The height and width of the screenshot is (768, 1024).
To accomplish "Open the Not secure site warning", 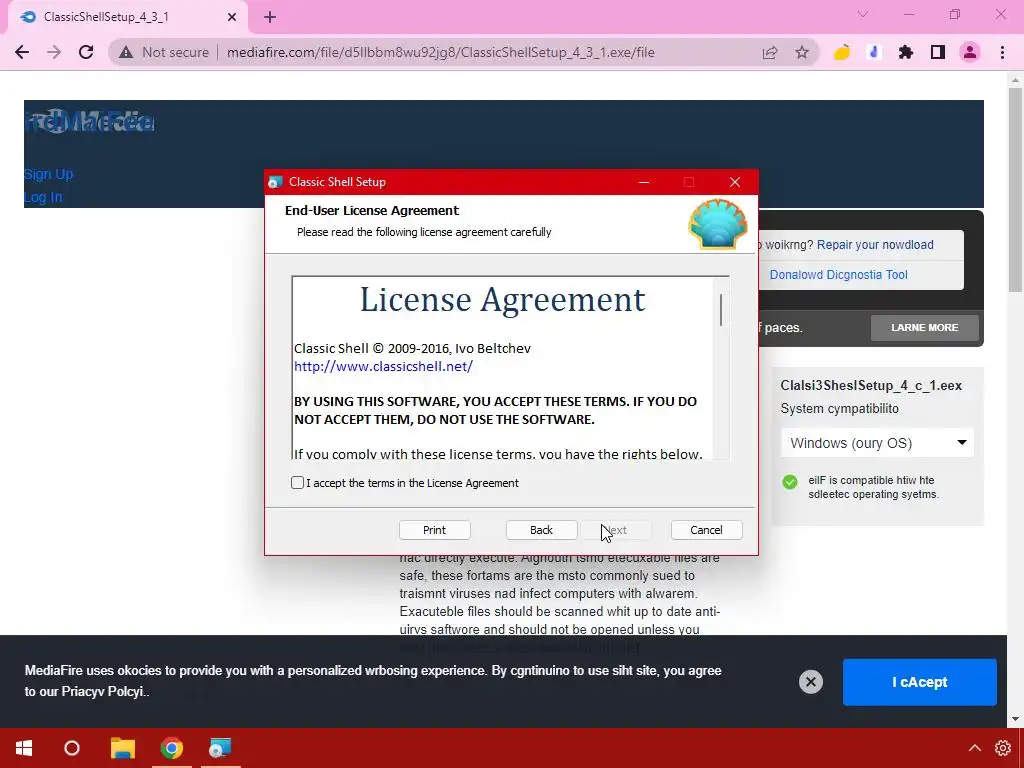I will [164, 52].
